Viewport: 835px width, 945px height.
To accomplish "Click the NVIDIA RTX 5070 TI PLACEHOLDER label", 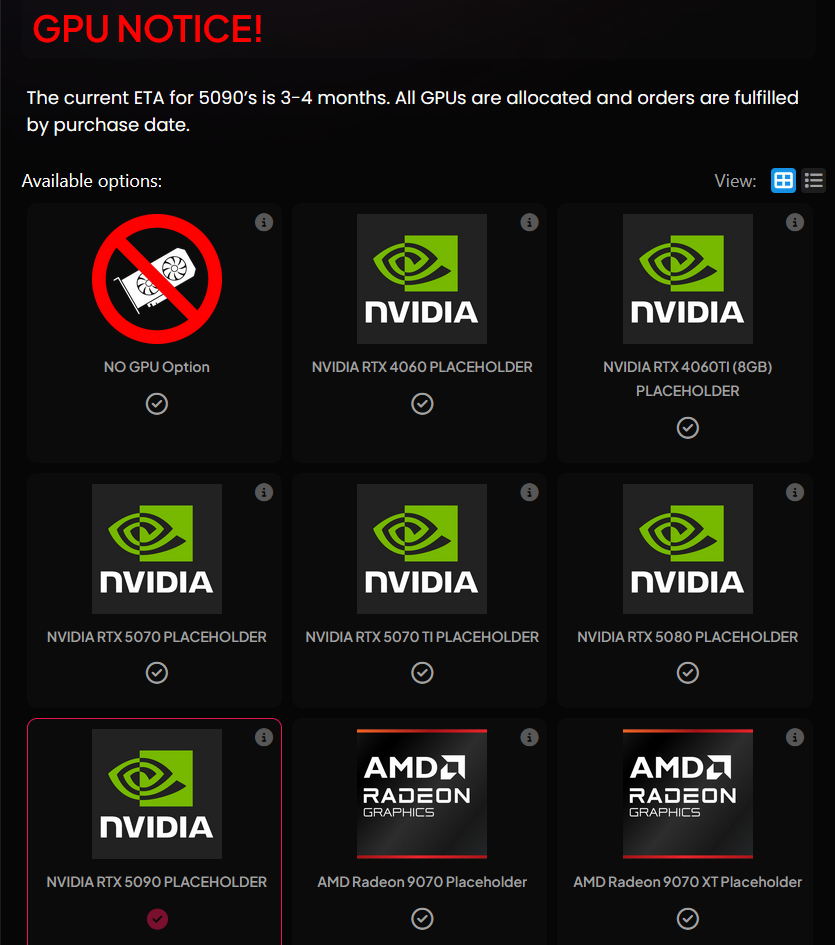I will click(x=422, y=637).
